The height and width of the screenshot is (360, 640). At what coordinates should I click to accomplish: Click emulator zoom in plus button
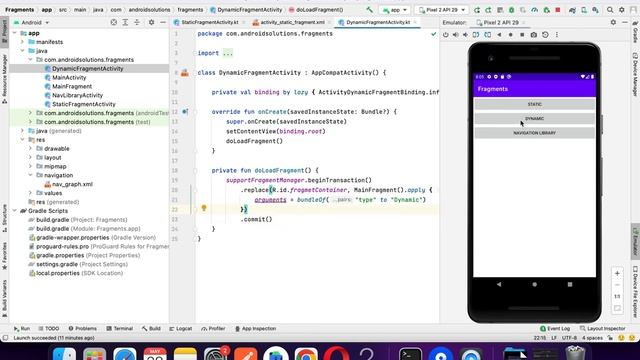(617, 273)
